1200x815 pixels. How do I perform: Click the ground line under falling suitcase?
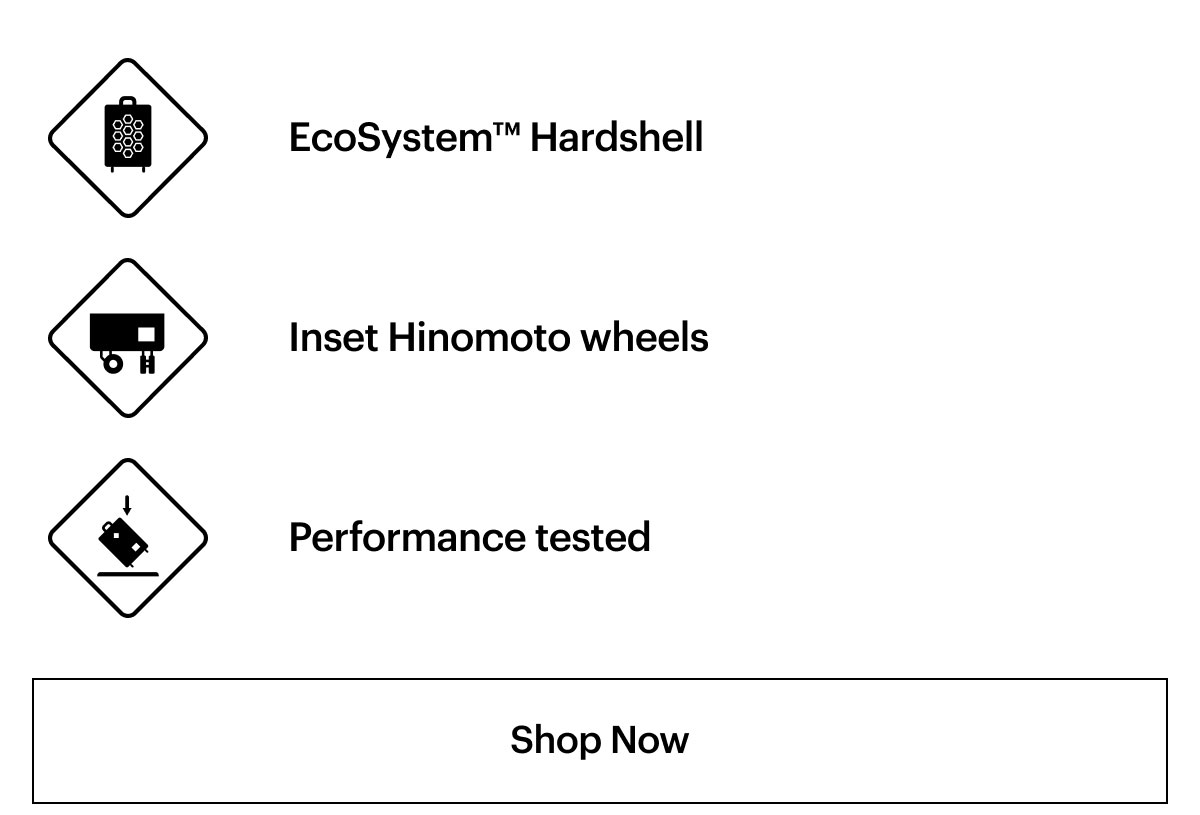tap(128, 574)
